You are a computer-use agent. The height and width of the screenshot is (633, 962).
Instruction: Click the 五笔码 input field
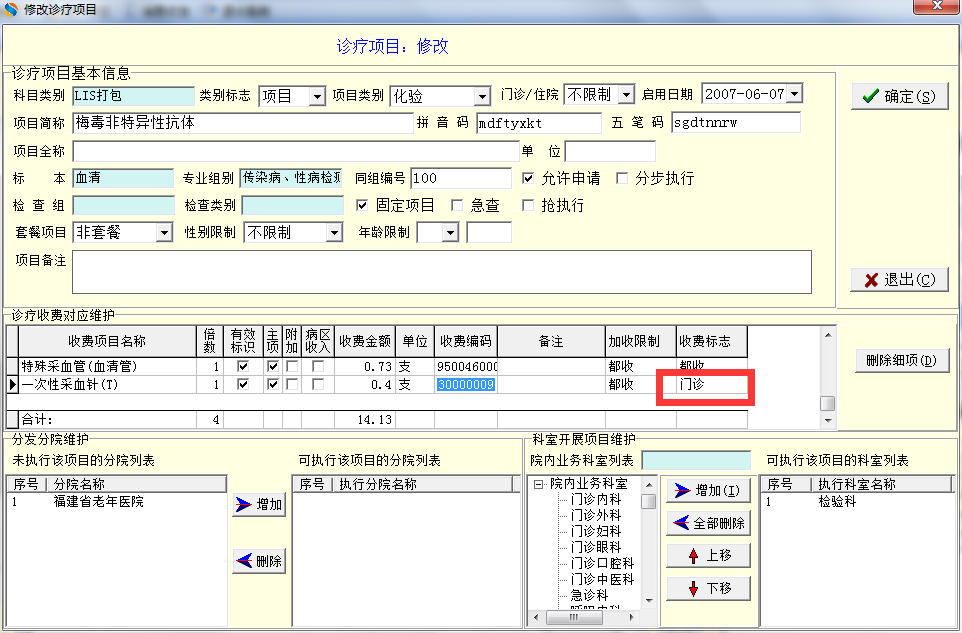[x=736, y=123]
